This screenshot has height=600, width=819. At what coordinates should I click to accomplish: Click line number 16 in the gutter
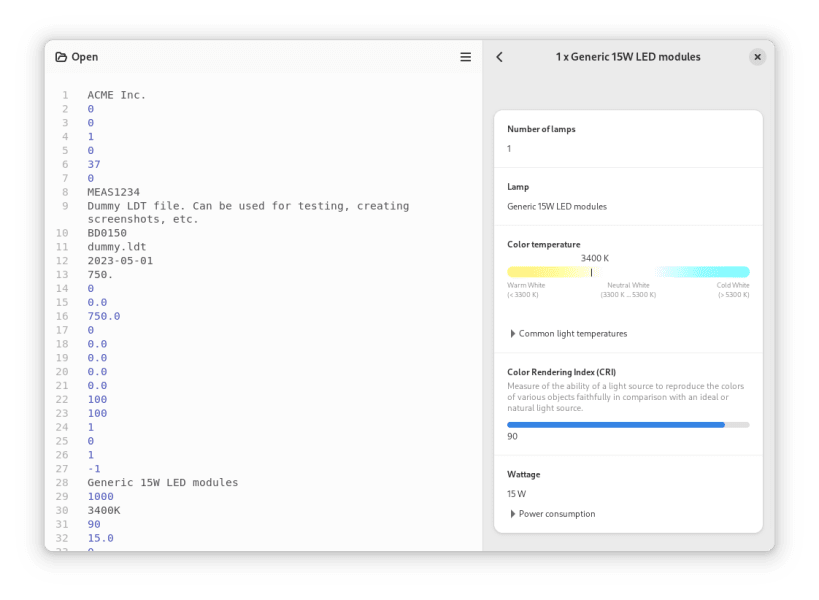coord(62,316)
